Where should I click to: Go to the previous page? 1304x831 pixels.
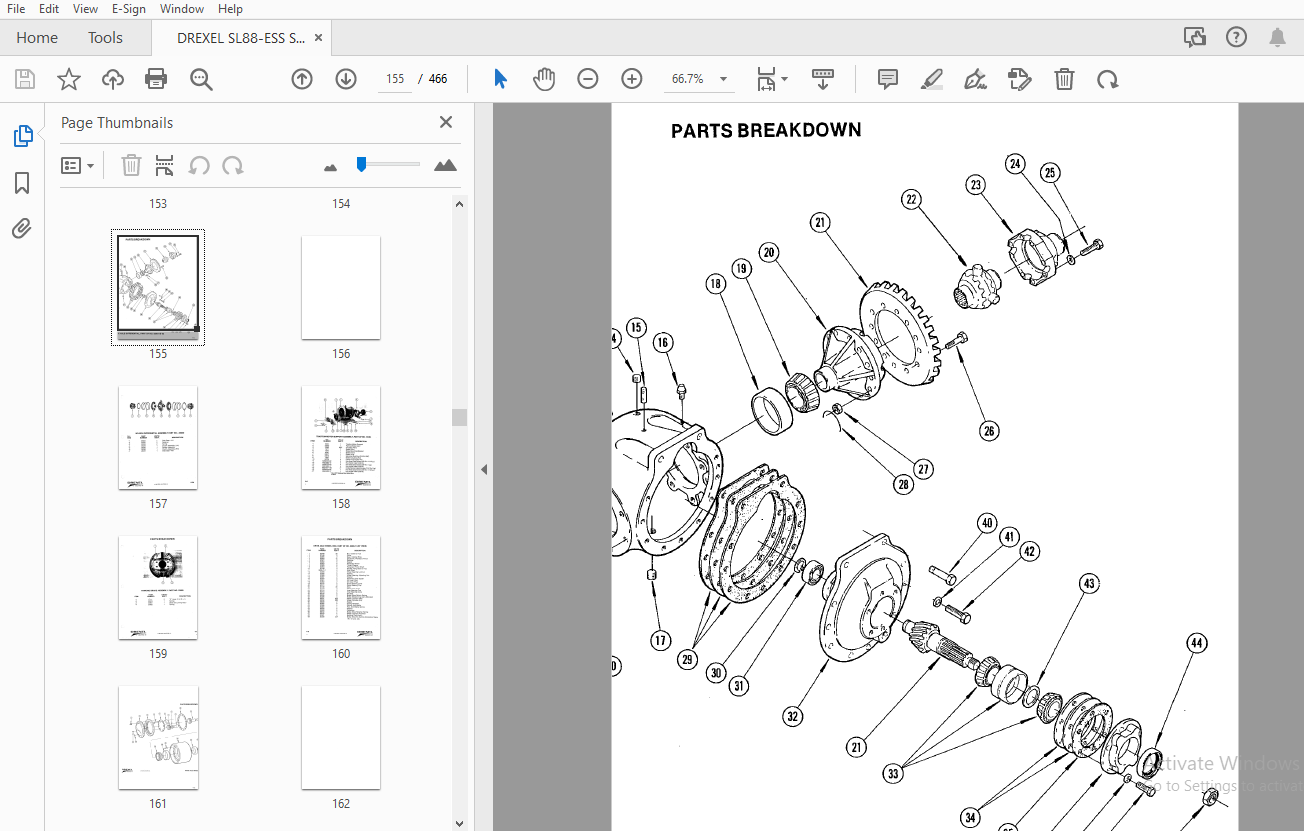(x=302, y=79)
